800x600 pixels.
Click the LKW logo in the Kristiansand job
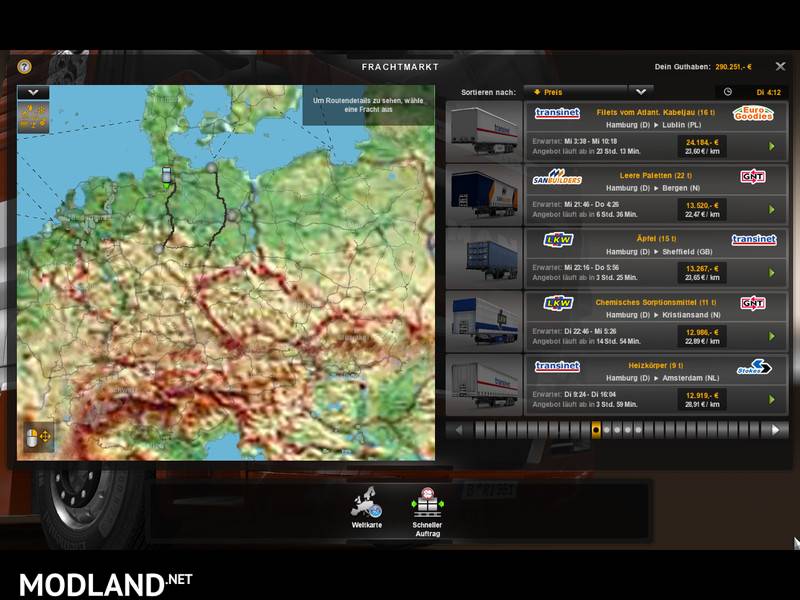(558, 303)
